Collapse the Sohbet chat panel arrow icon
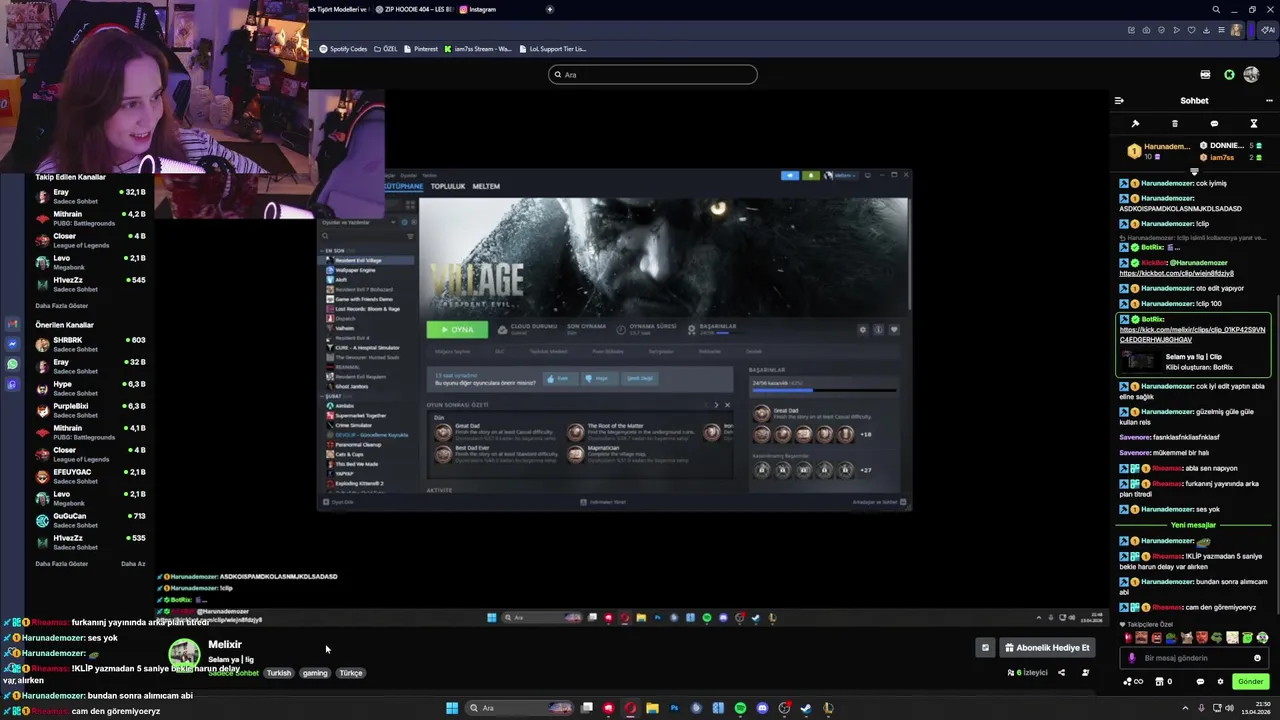The height and width of the screenshot is (720, 1280). pos(1119,100)
